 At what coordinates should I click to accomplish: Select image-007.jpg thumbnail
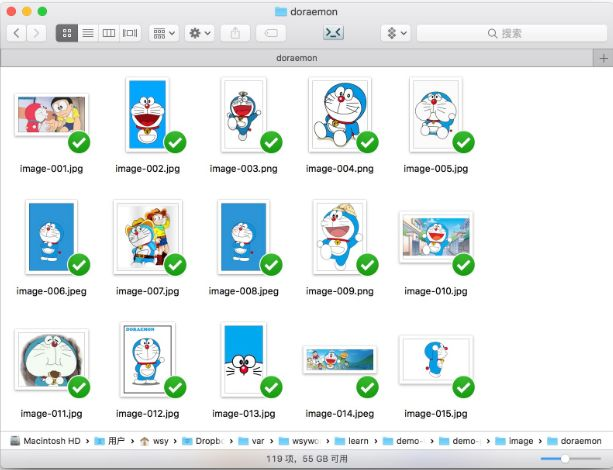pos(148,237)
